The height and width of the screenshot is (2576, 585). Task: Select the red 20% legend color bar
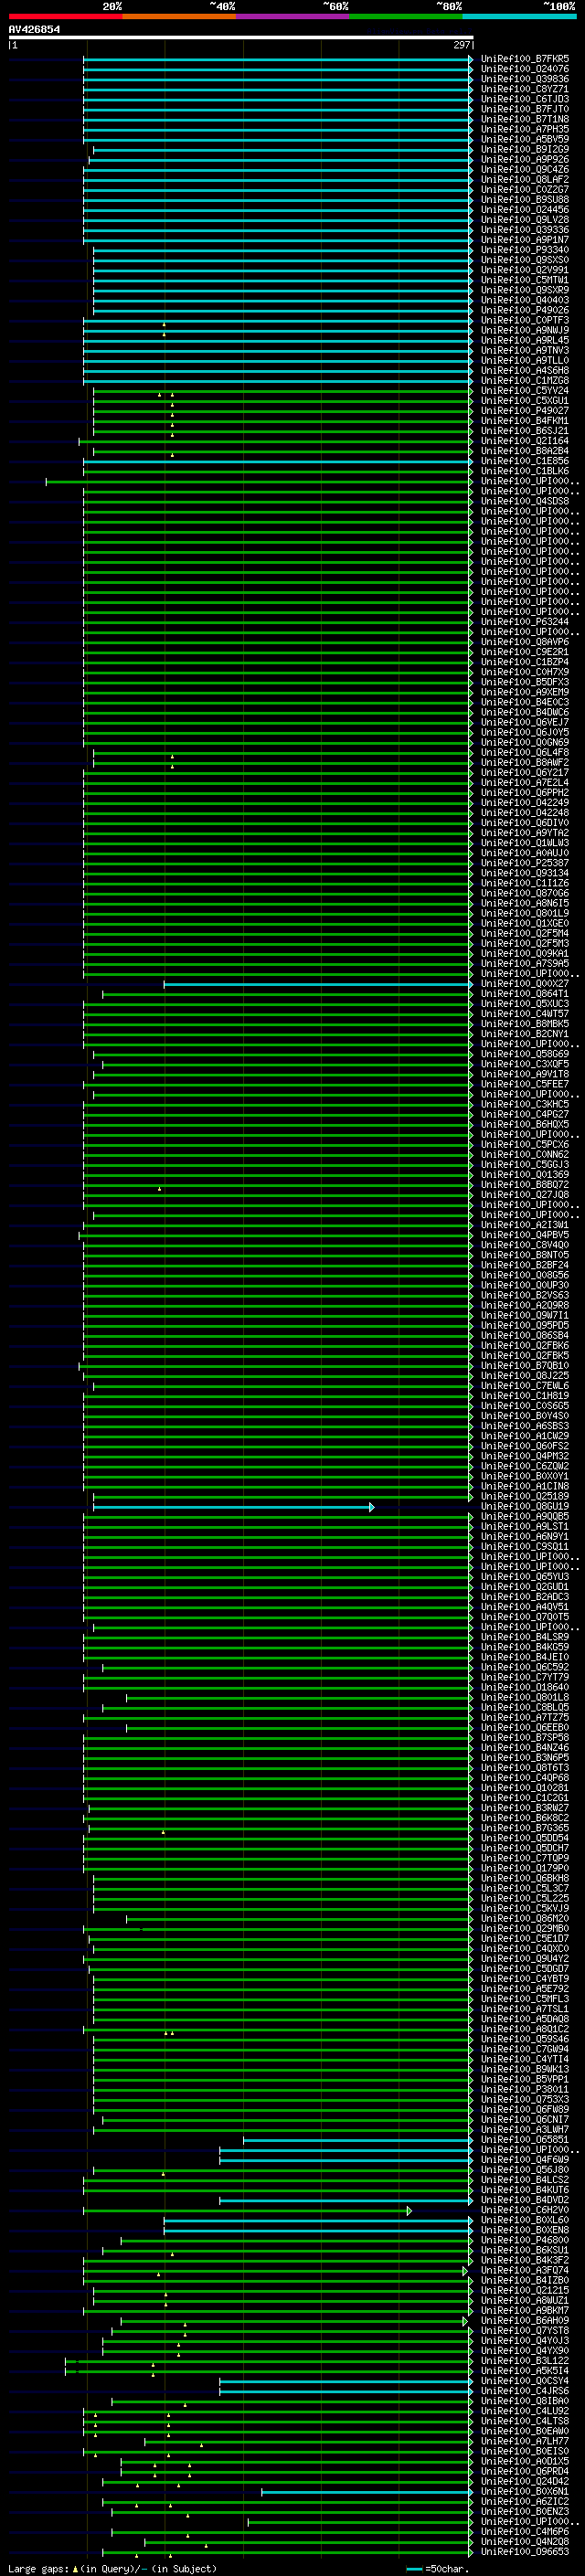65,16
